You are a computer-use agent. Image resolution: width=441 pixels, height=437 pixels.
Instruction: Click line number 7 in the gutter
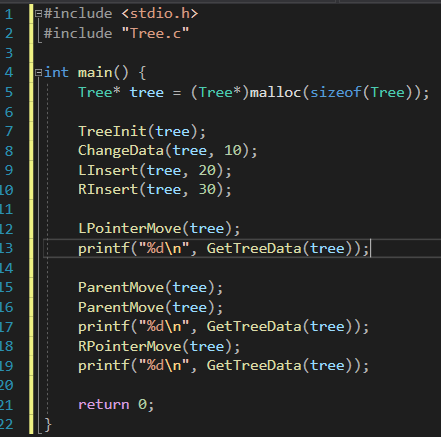pos(9,131)
